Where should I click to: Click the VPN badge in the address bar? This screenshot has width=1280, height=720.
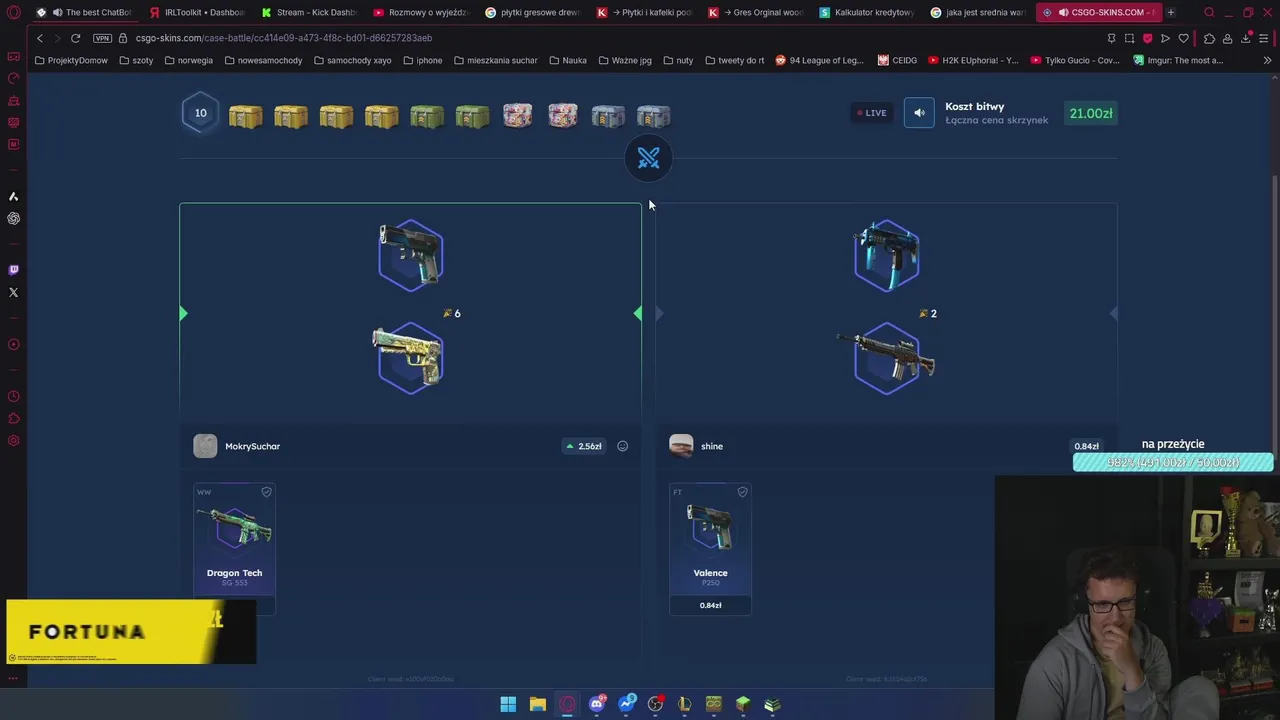(x=102, y=38)
